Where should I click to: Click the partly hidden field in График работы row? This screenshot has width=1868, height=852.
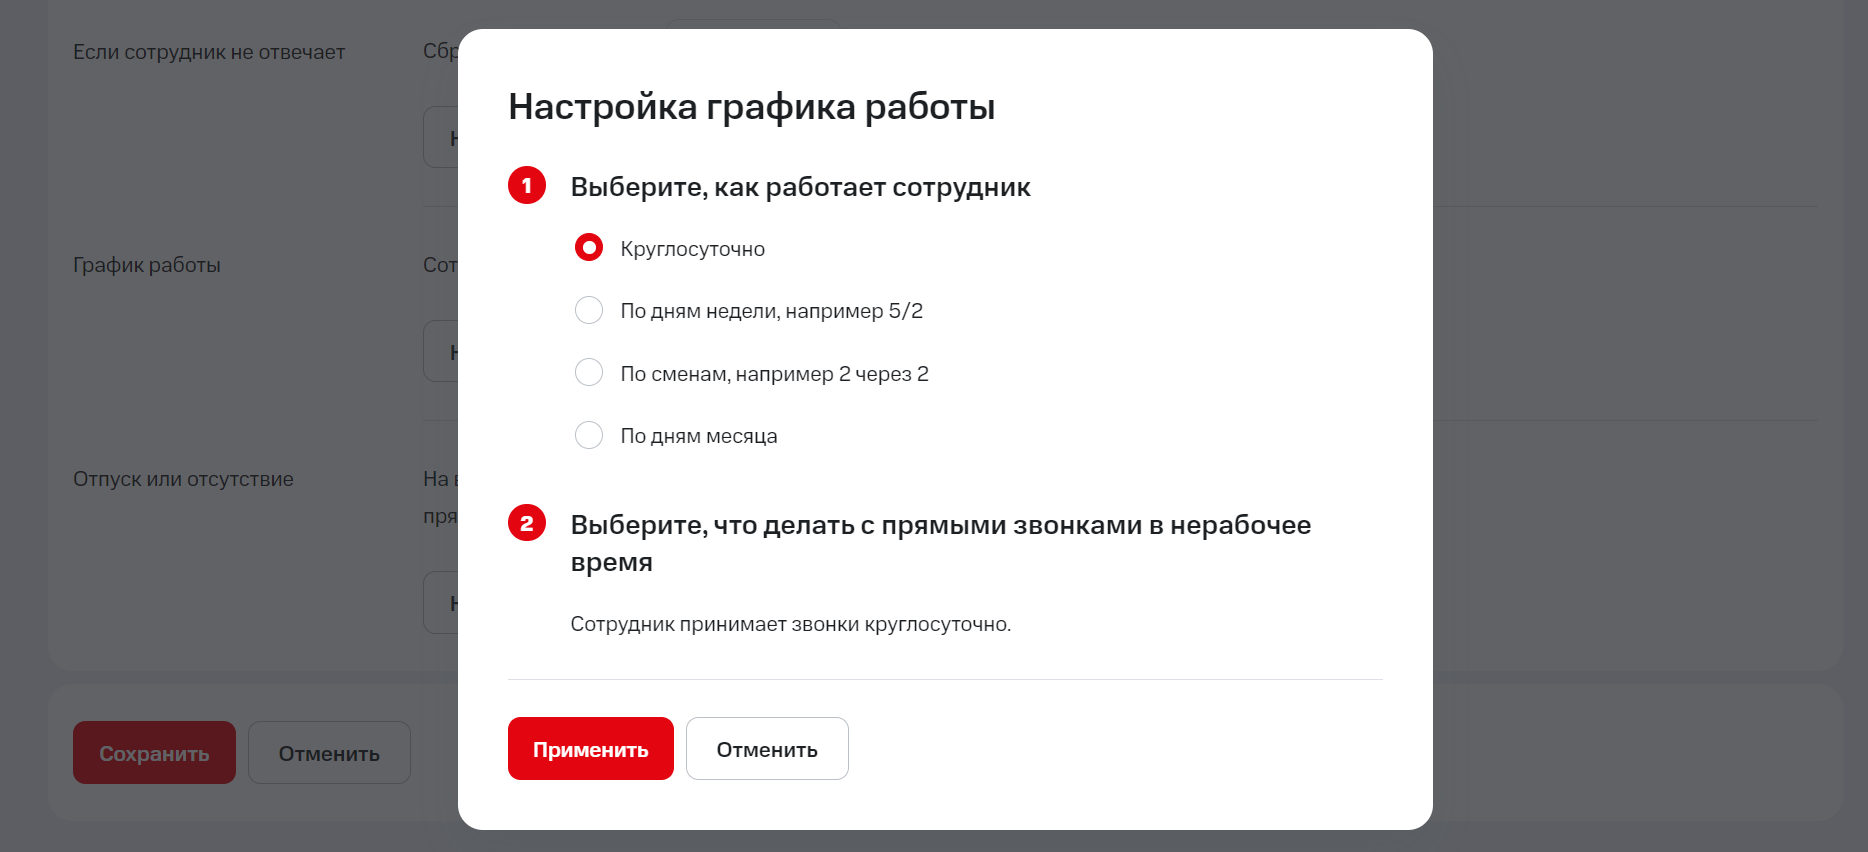tap(441, 352)
